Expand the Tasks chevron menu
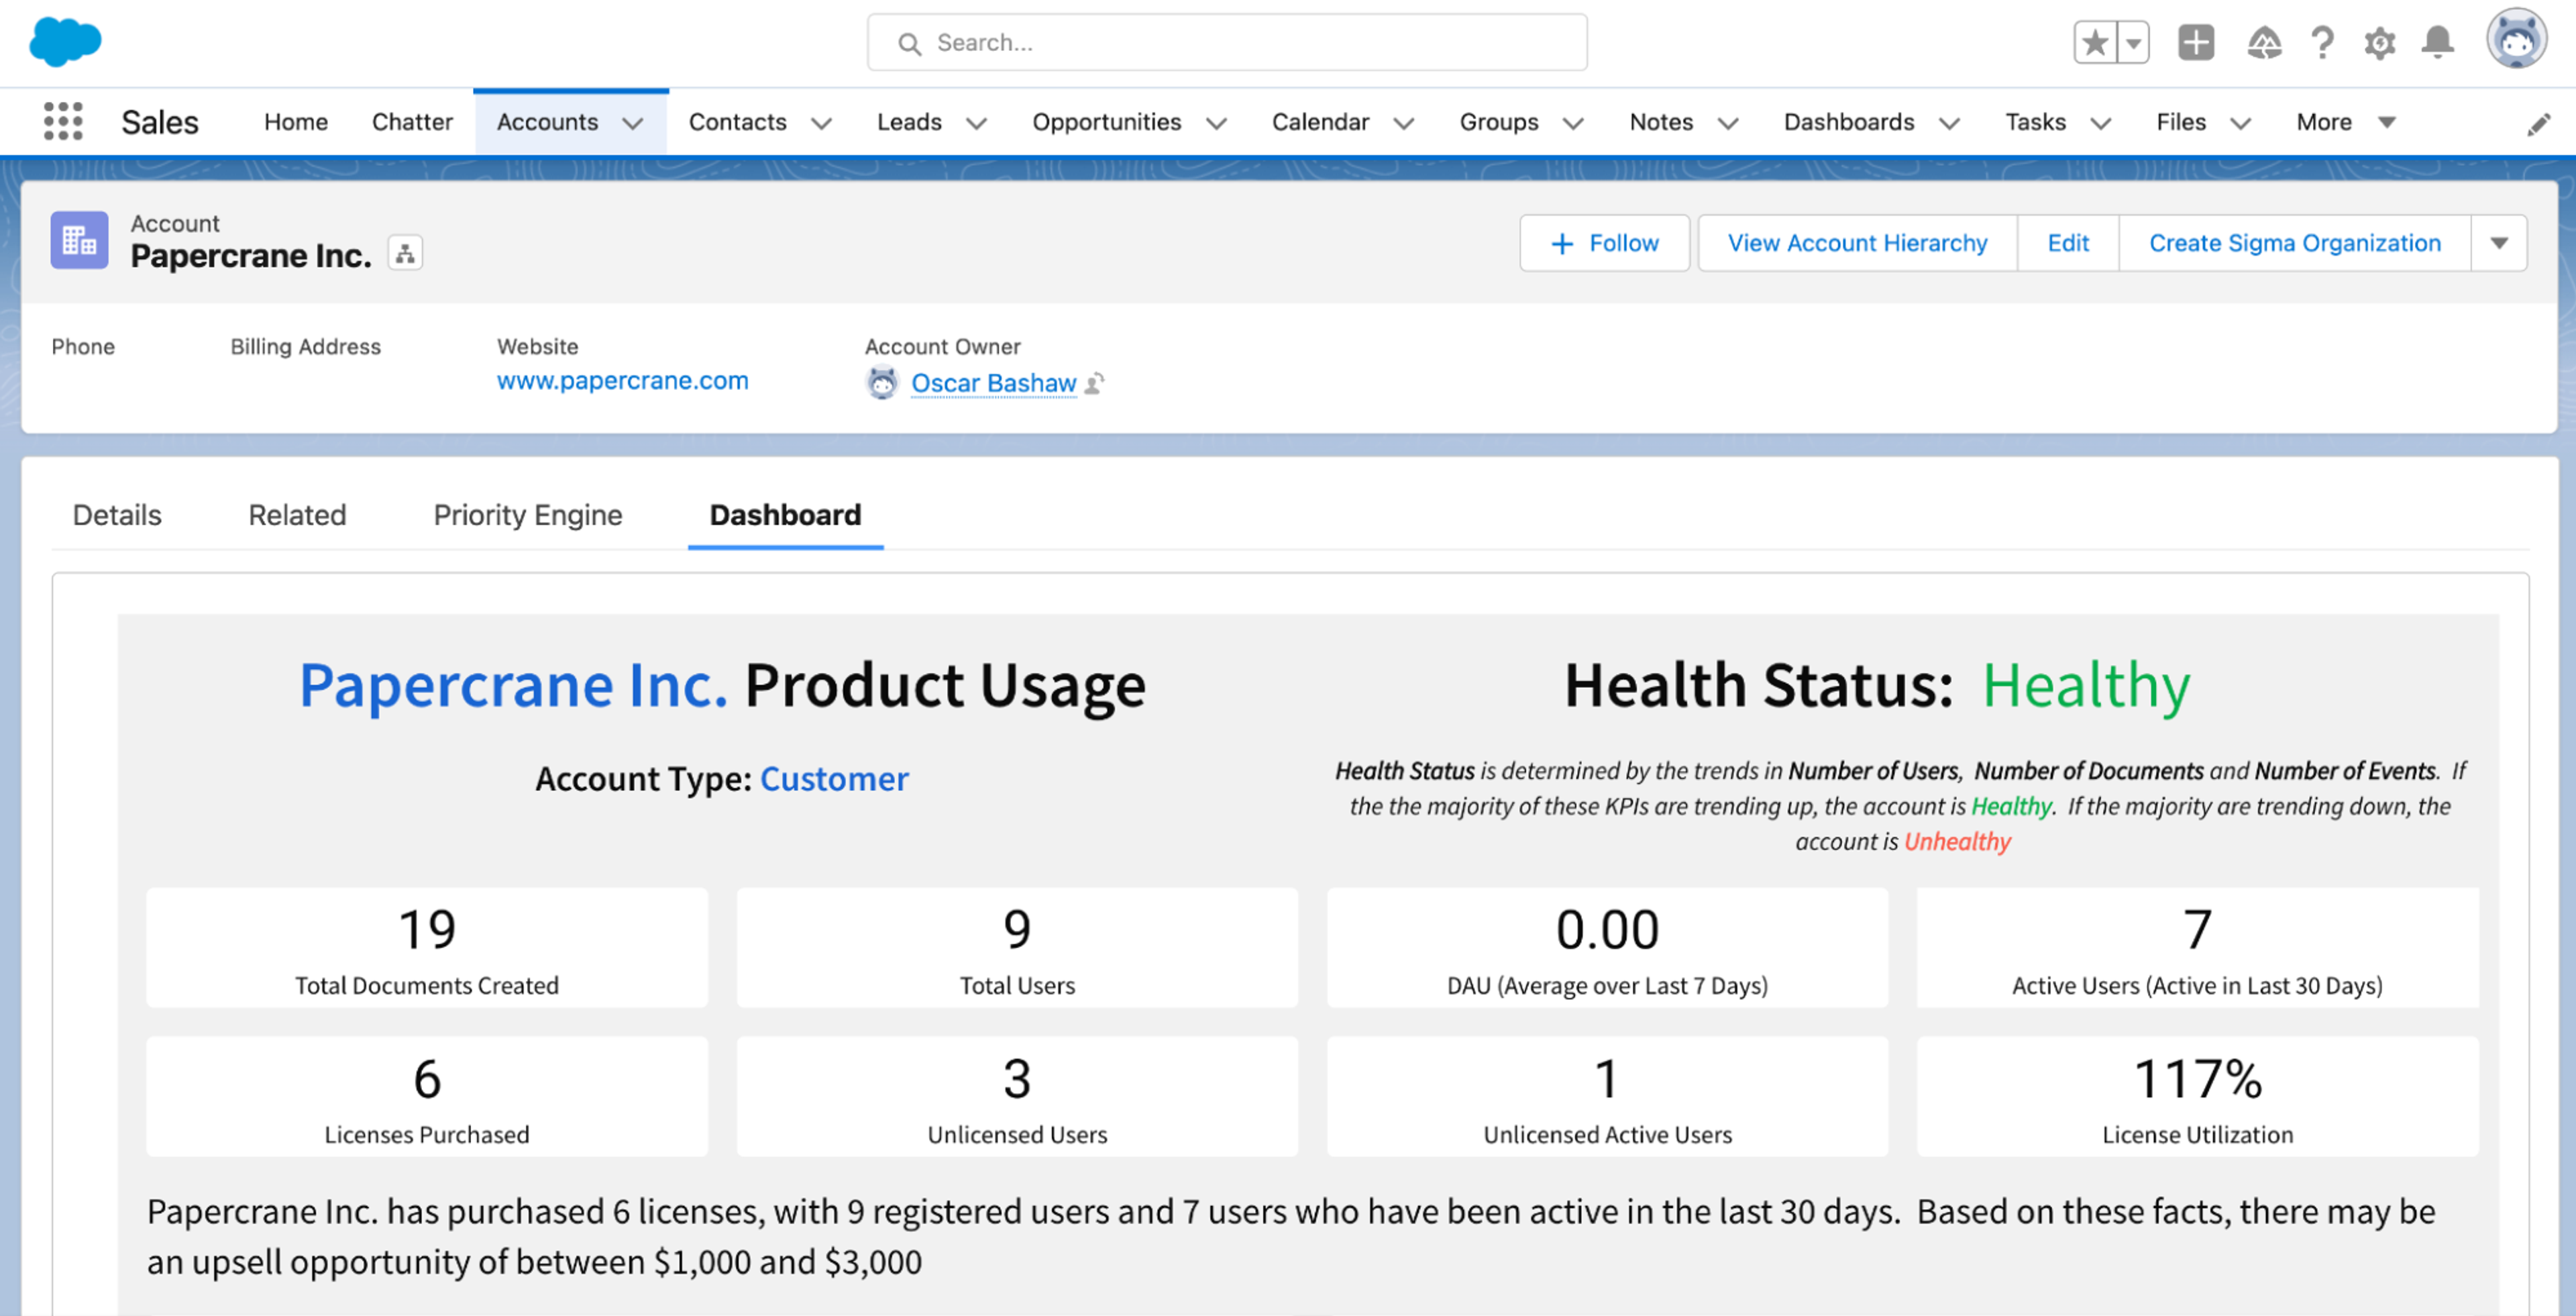This screenshot has height=1316, width=2576. tap(2102, 123)
